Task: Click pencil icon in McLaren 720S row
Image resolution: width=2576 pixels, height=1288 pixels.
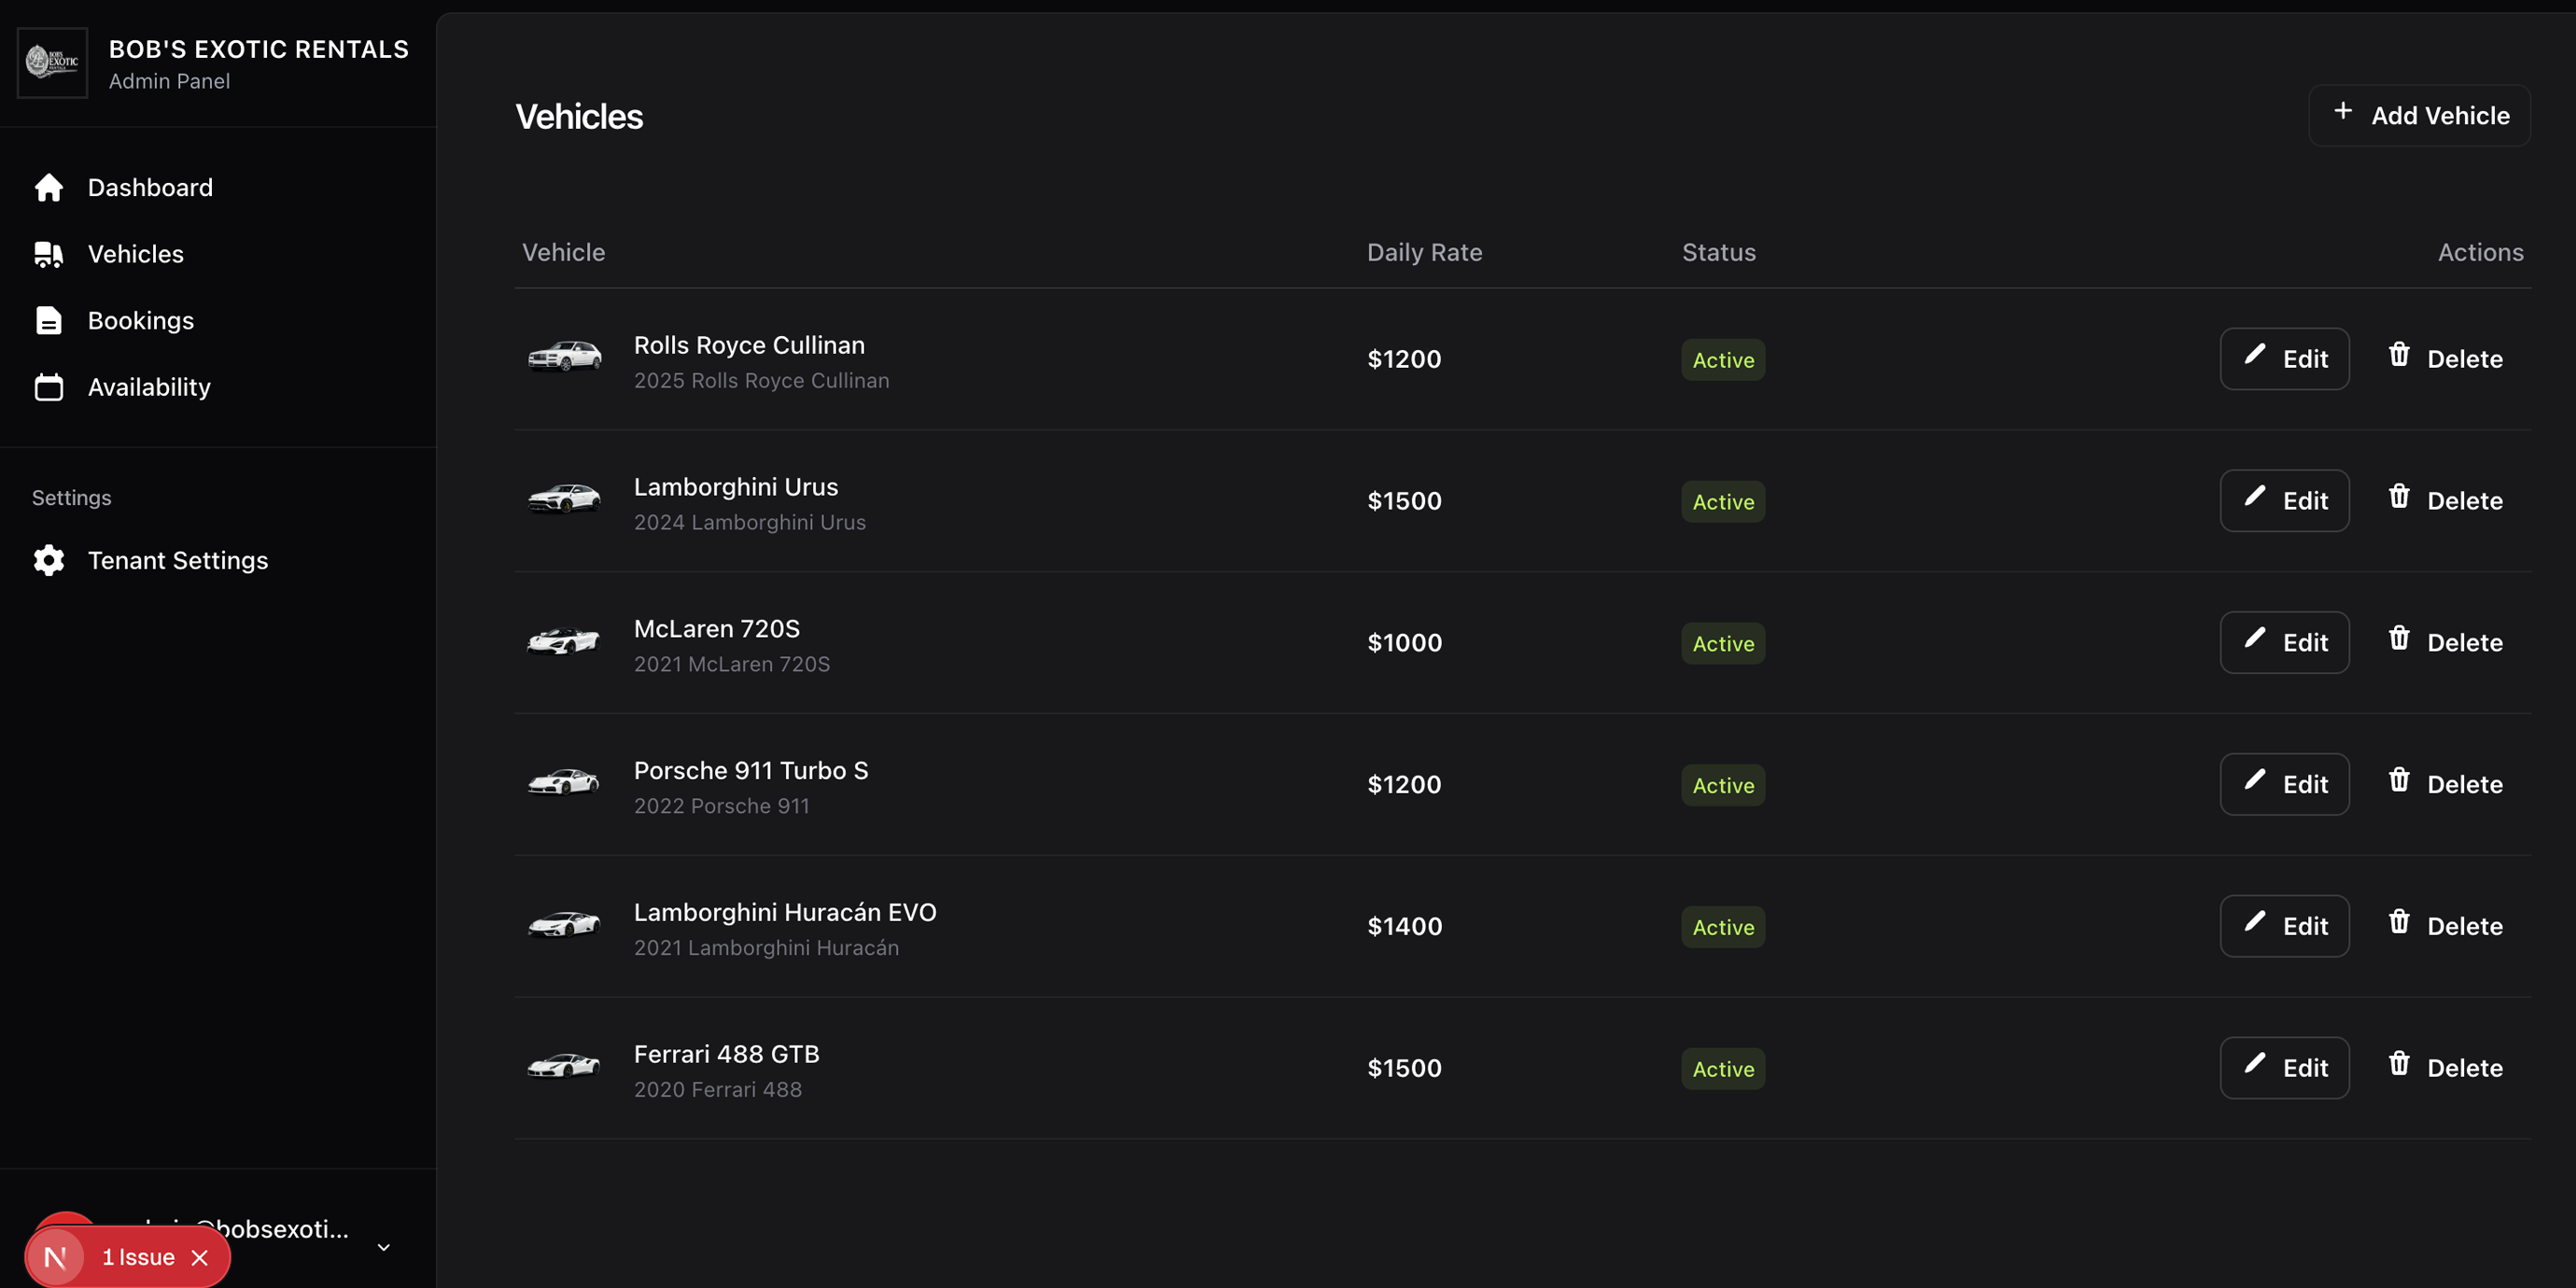Action: click(x=2254, y=639)
